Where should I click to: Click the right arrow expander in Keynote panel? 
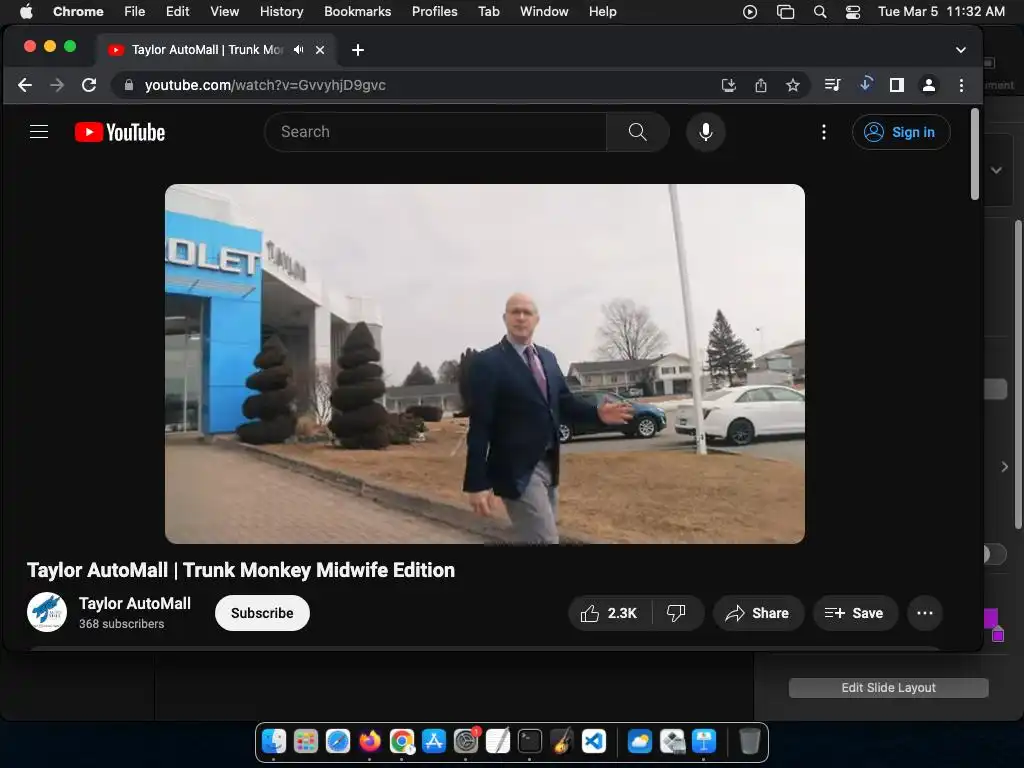tap(1004, 467)
